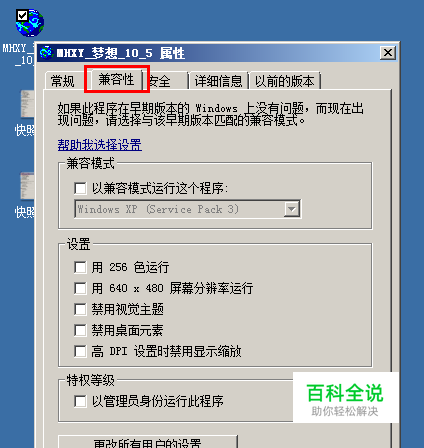Image resolution: width=424 pixels, height=448 pixels.
Task: Go to the 详细信息 tab
Action: [x=218, y=81]
